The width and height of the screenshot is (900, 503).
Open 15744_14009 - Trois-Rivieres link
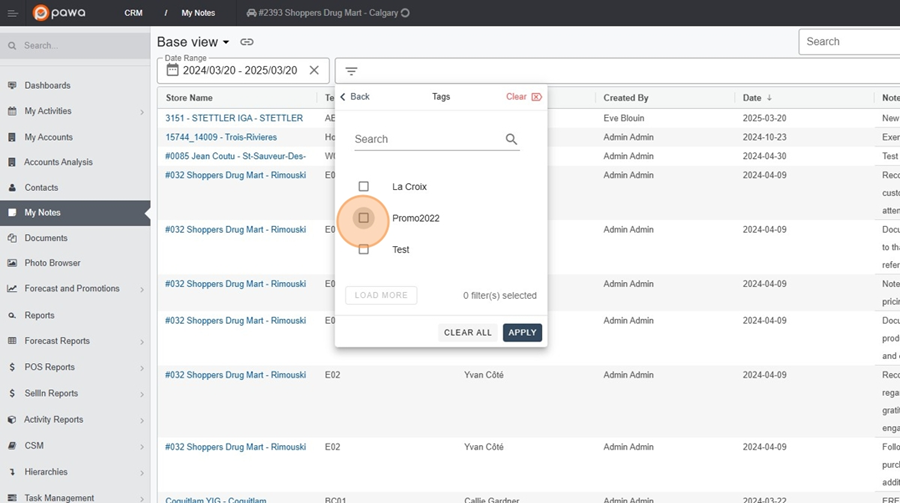pos(221,137)
